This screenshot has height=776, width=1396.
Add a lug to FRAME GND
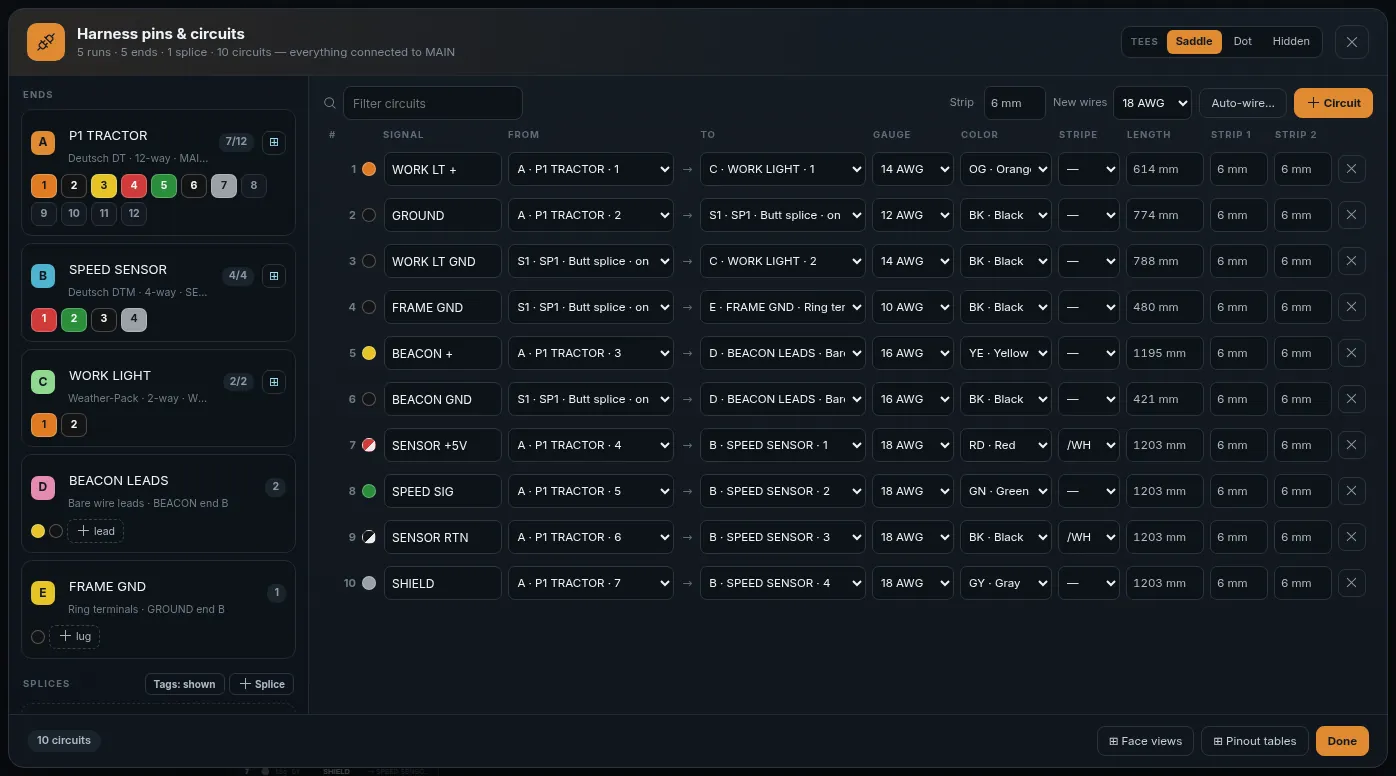[74, 636]
